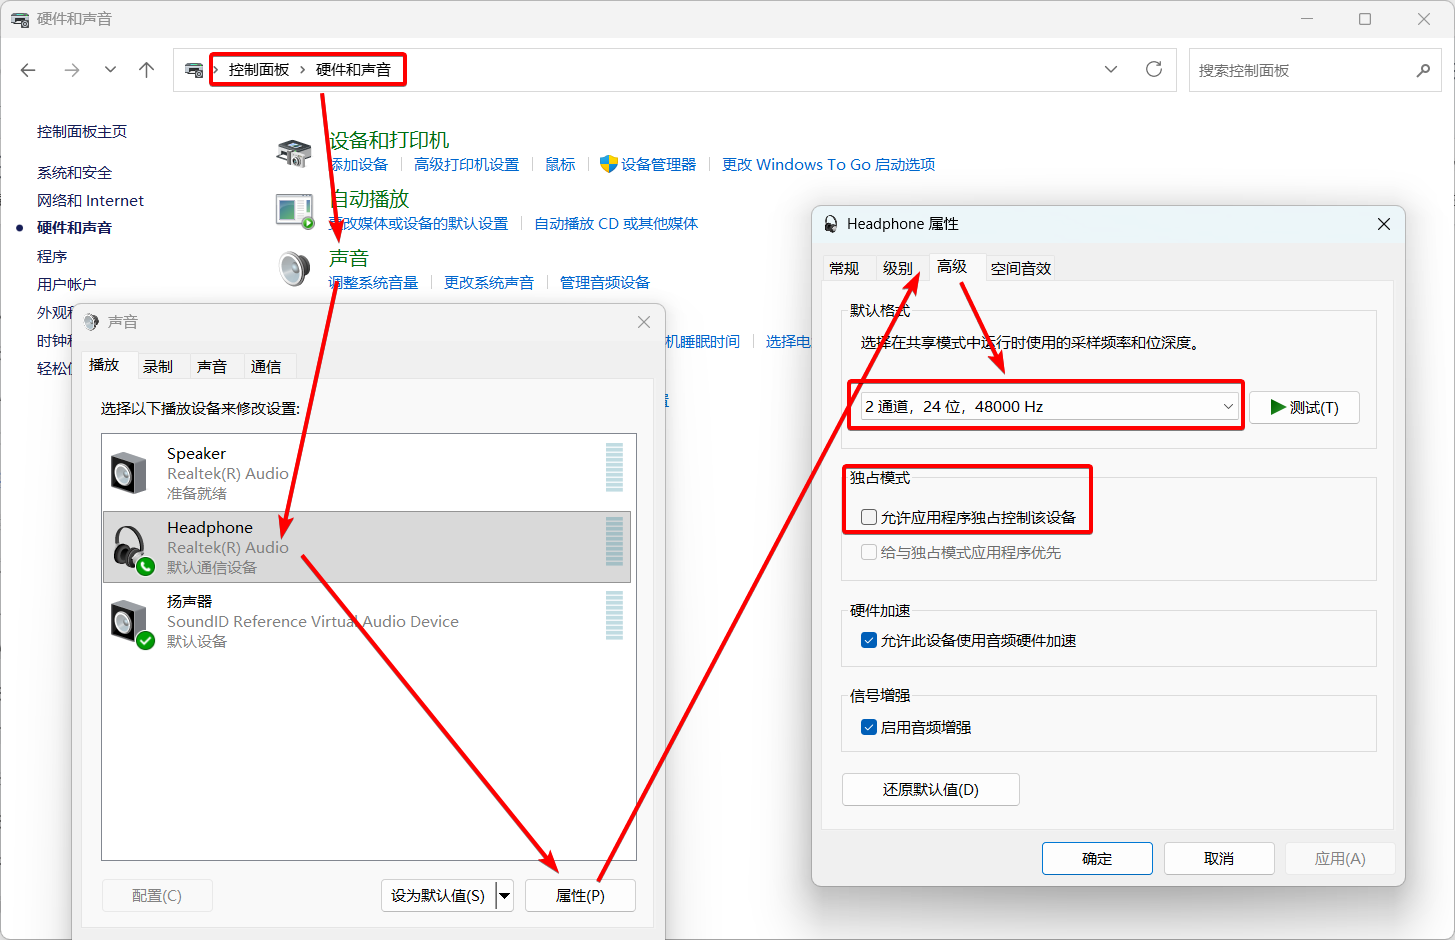
Task: Expand the address bar history dropdown
Action: [x=1110, y=70]
